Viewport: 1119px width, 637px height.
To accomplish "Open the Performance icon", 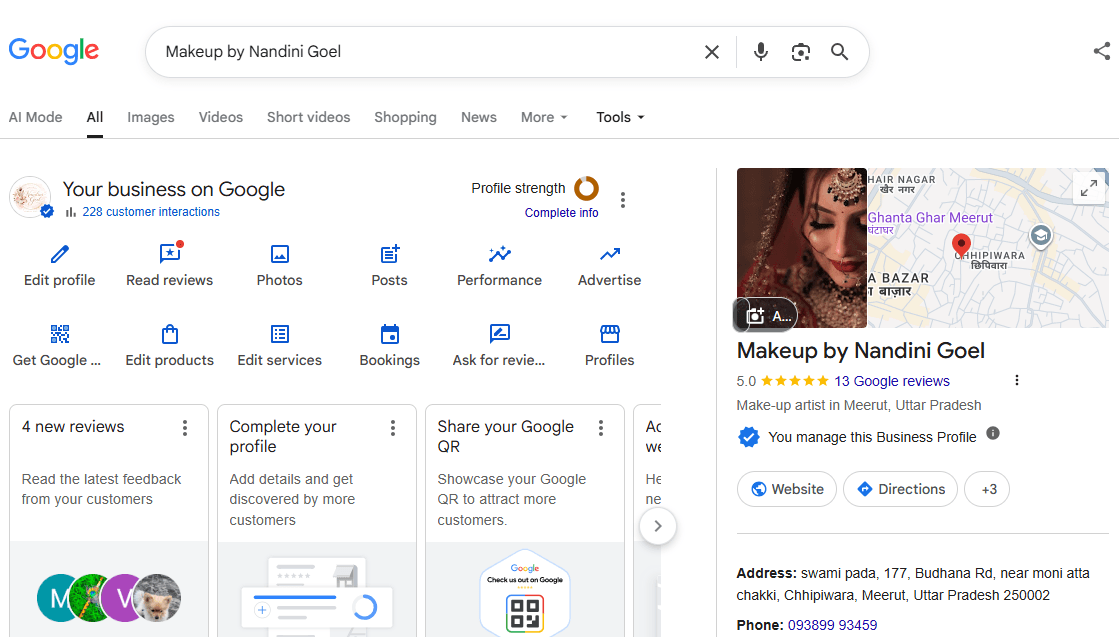I will pyautogui.click(x=500, y=254).
